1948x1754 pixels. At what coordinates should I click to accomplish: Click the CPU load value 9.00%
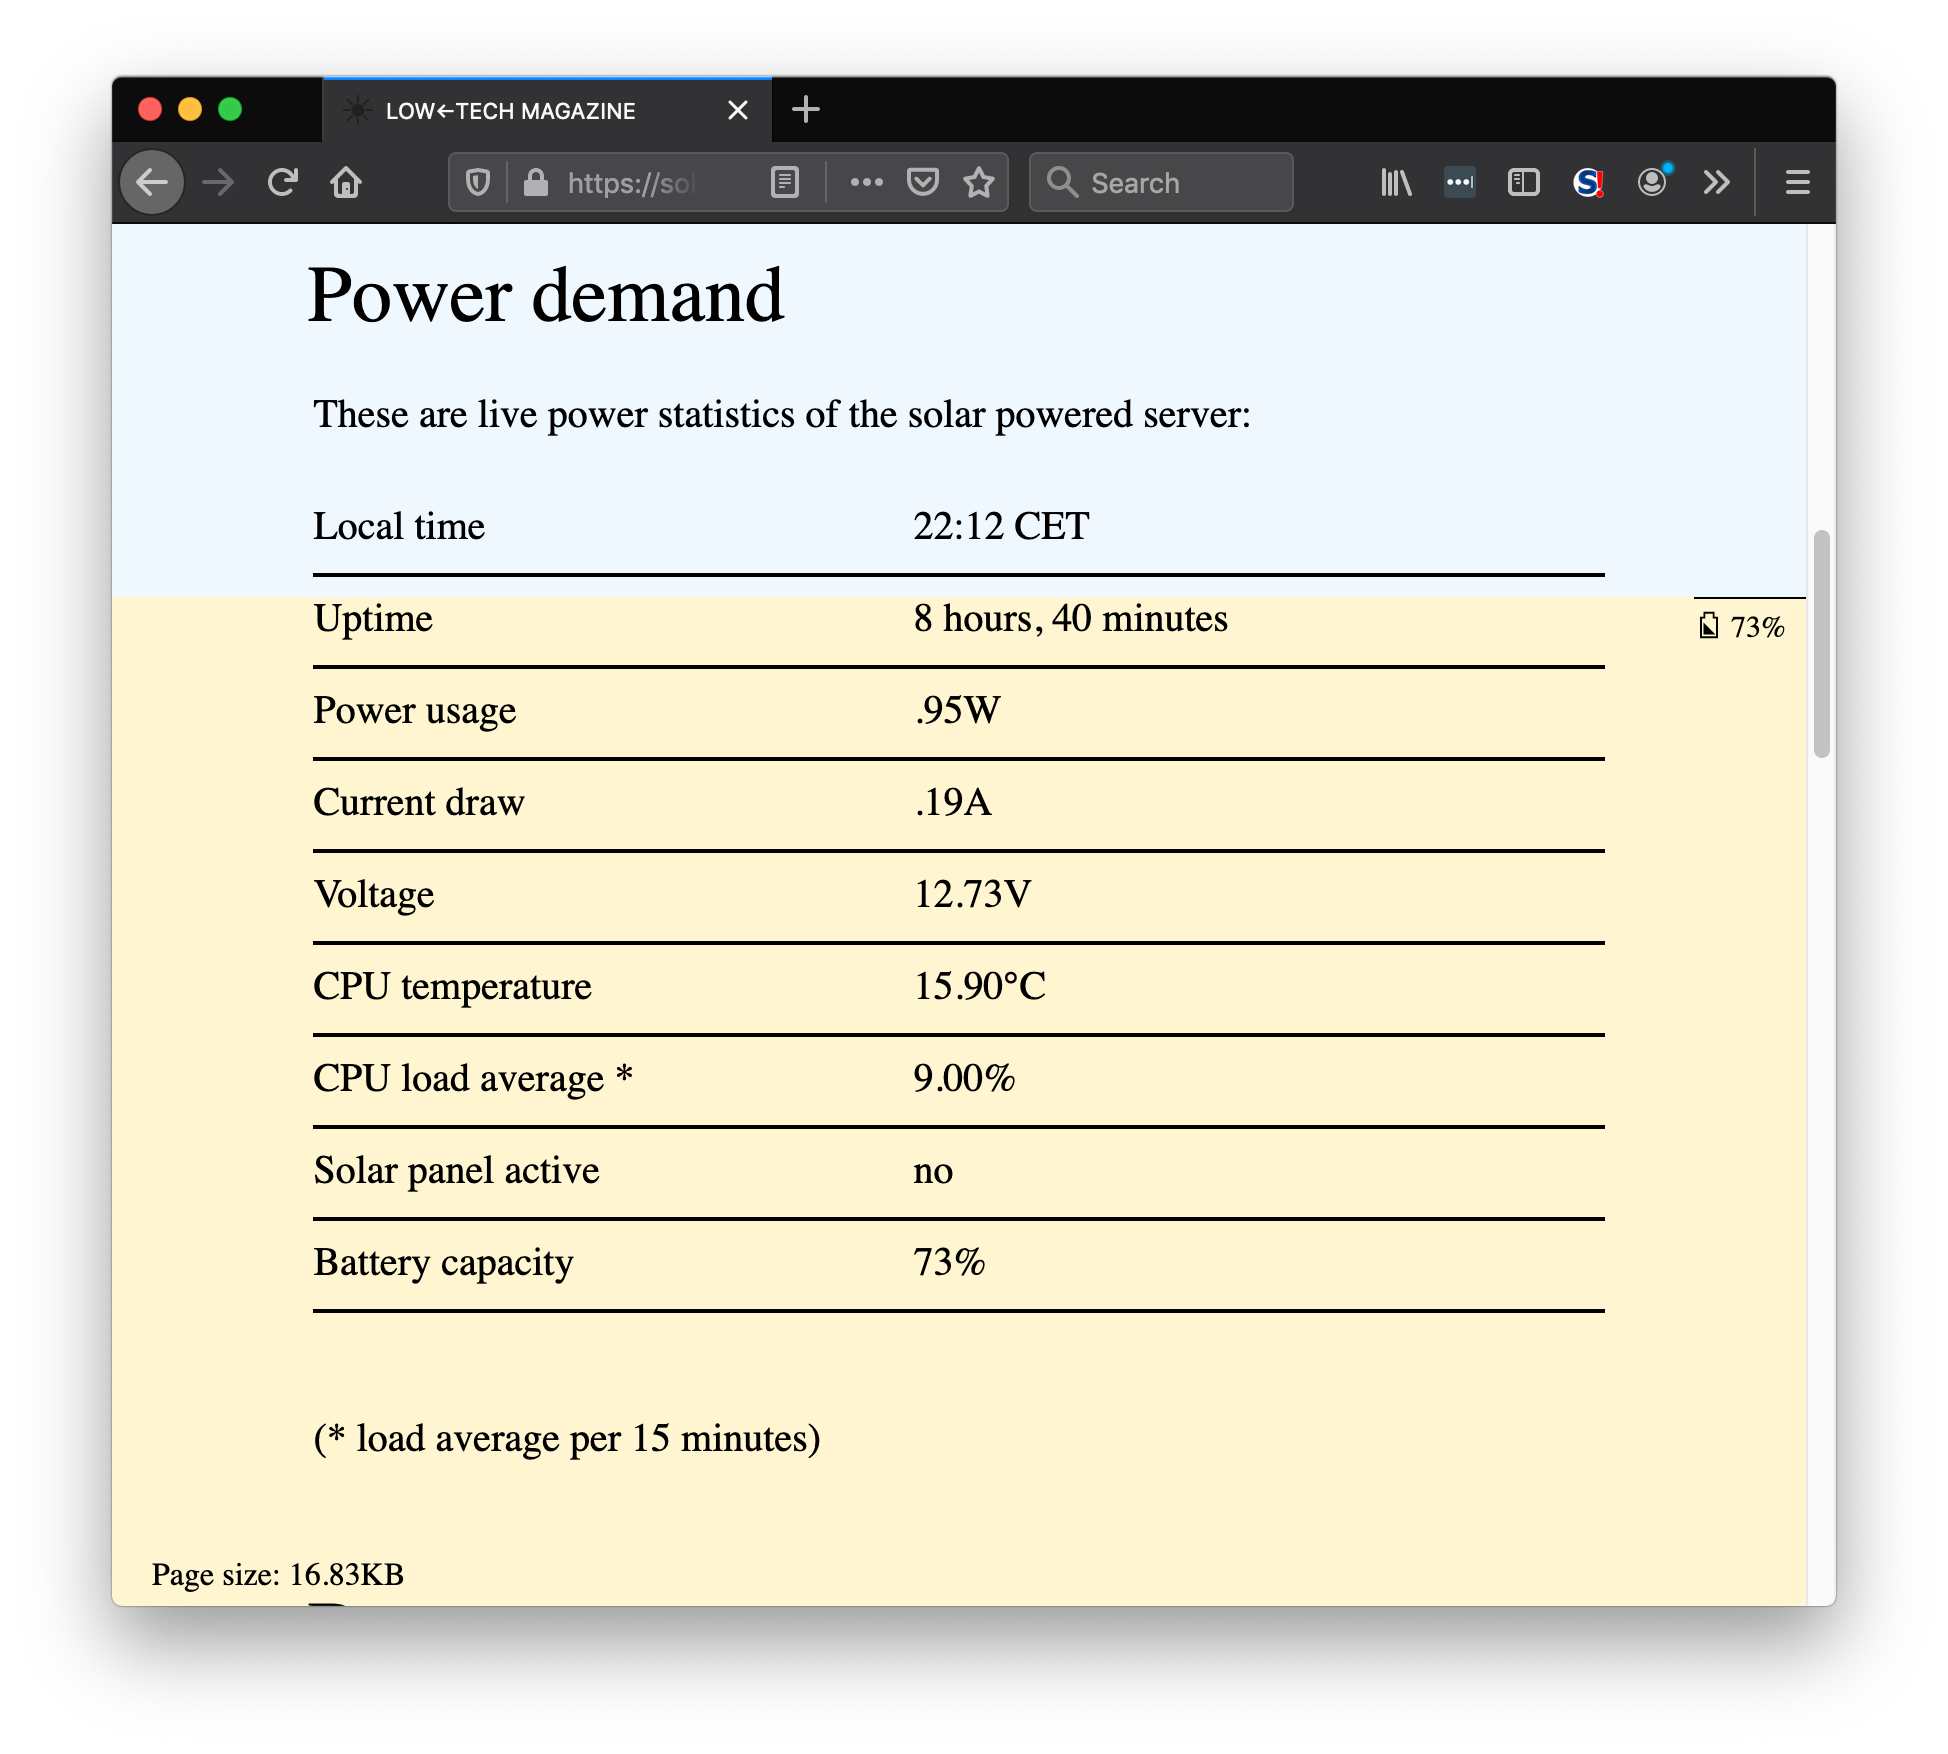point(964,1078)
